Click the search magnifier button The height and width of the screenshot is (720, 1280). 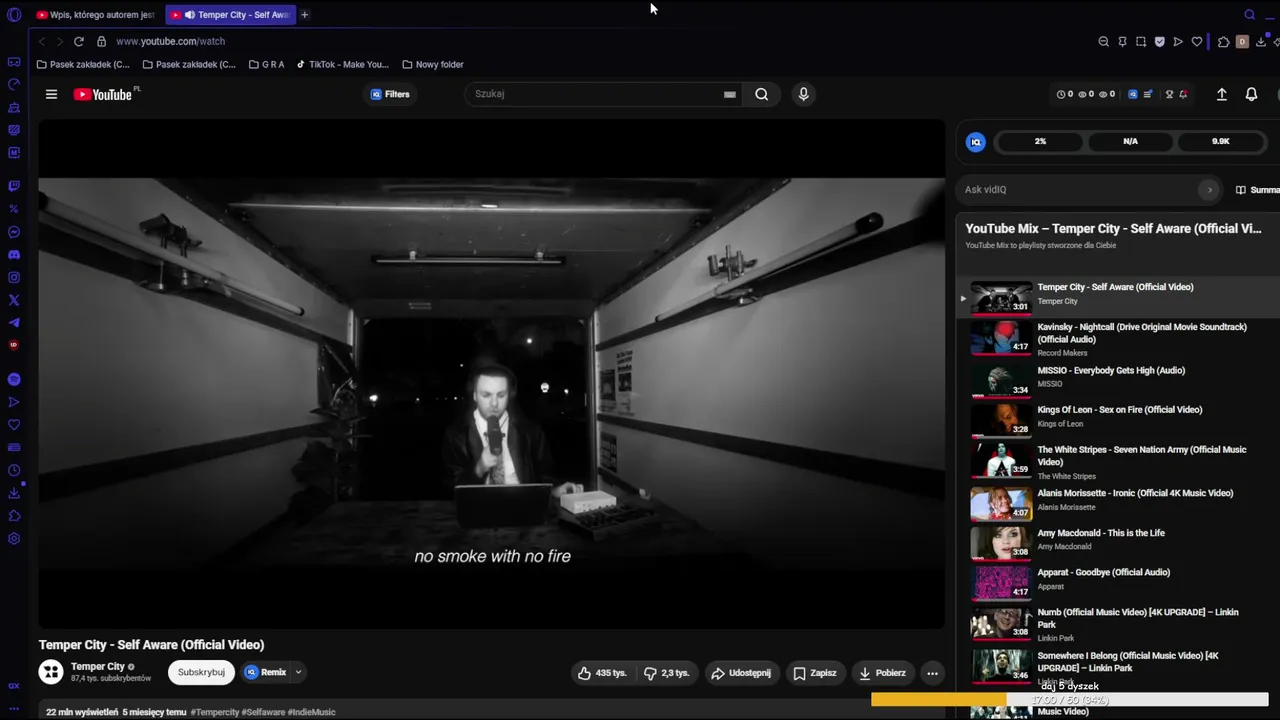pyautogui.click(x=762, y=94)
